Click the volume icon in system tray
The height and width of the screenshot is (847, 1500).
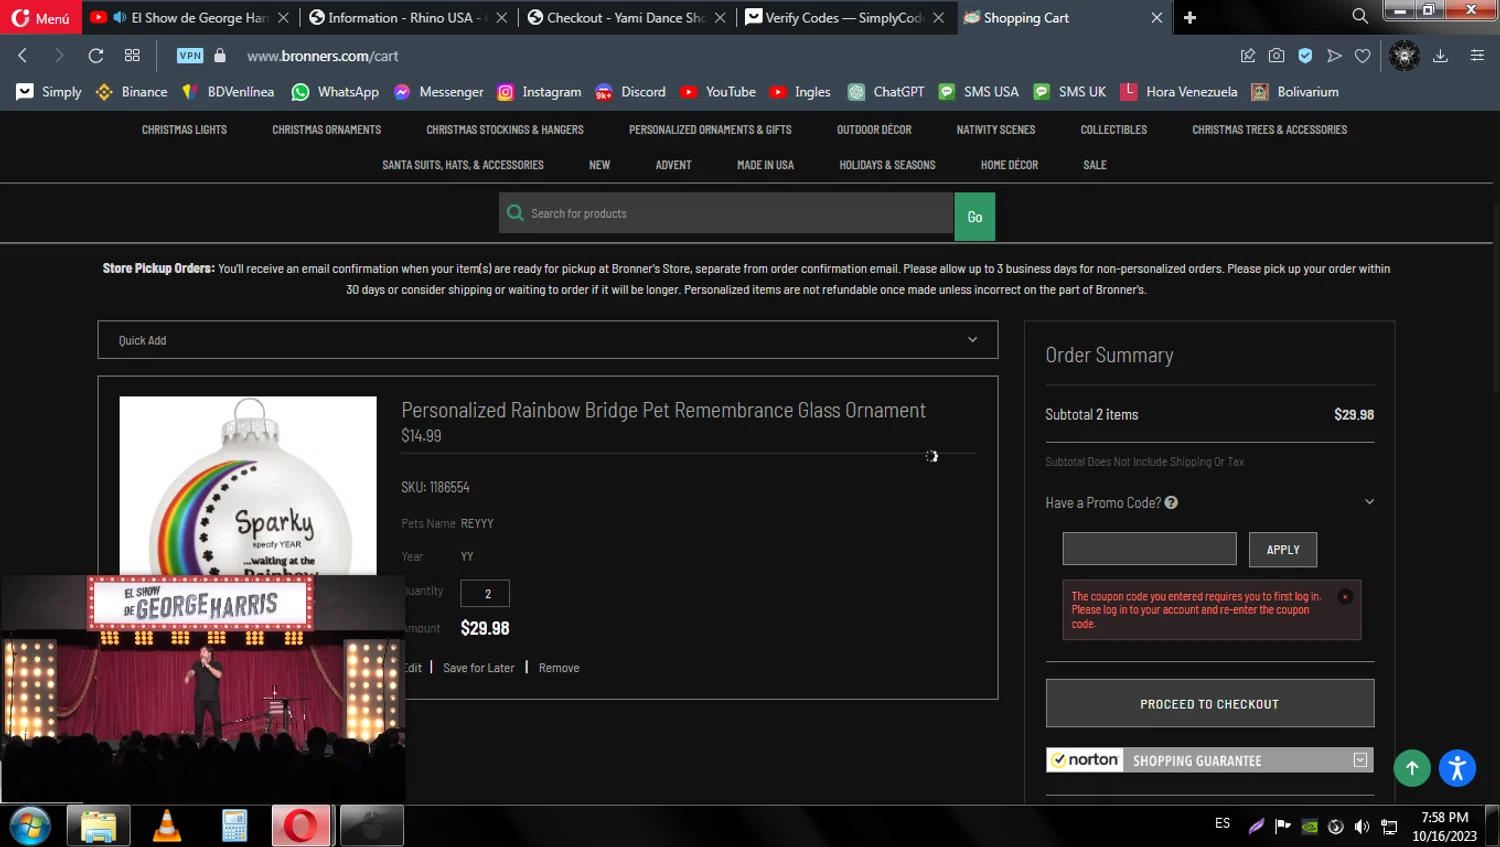click(x=1362, y=826)
